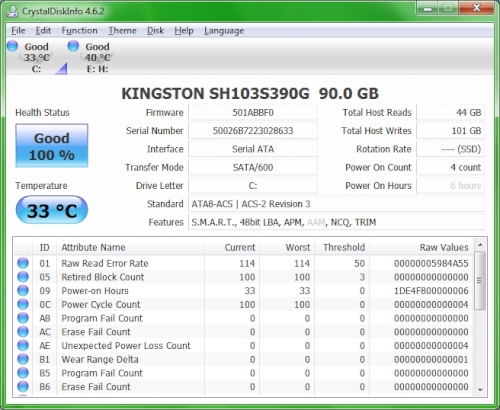Screen dimensions: 500x410
Task: Click the status dot for B5 Program Fail Count
Action: pyautogui.click(x=23, y=373)
